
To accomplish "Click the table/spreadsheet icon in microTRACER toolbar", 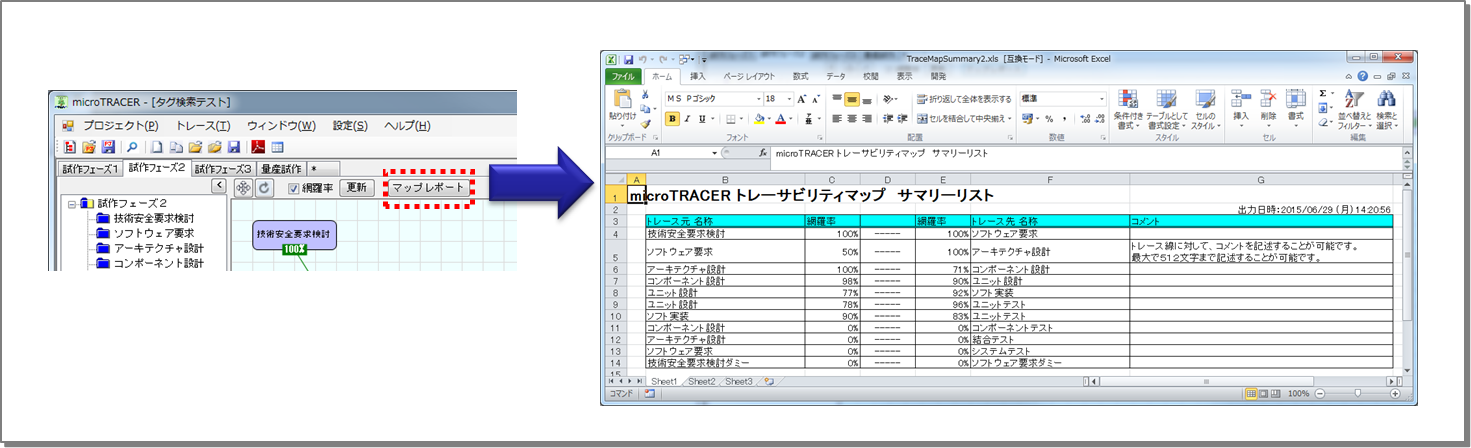I will point(277,147).
